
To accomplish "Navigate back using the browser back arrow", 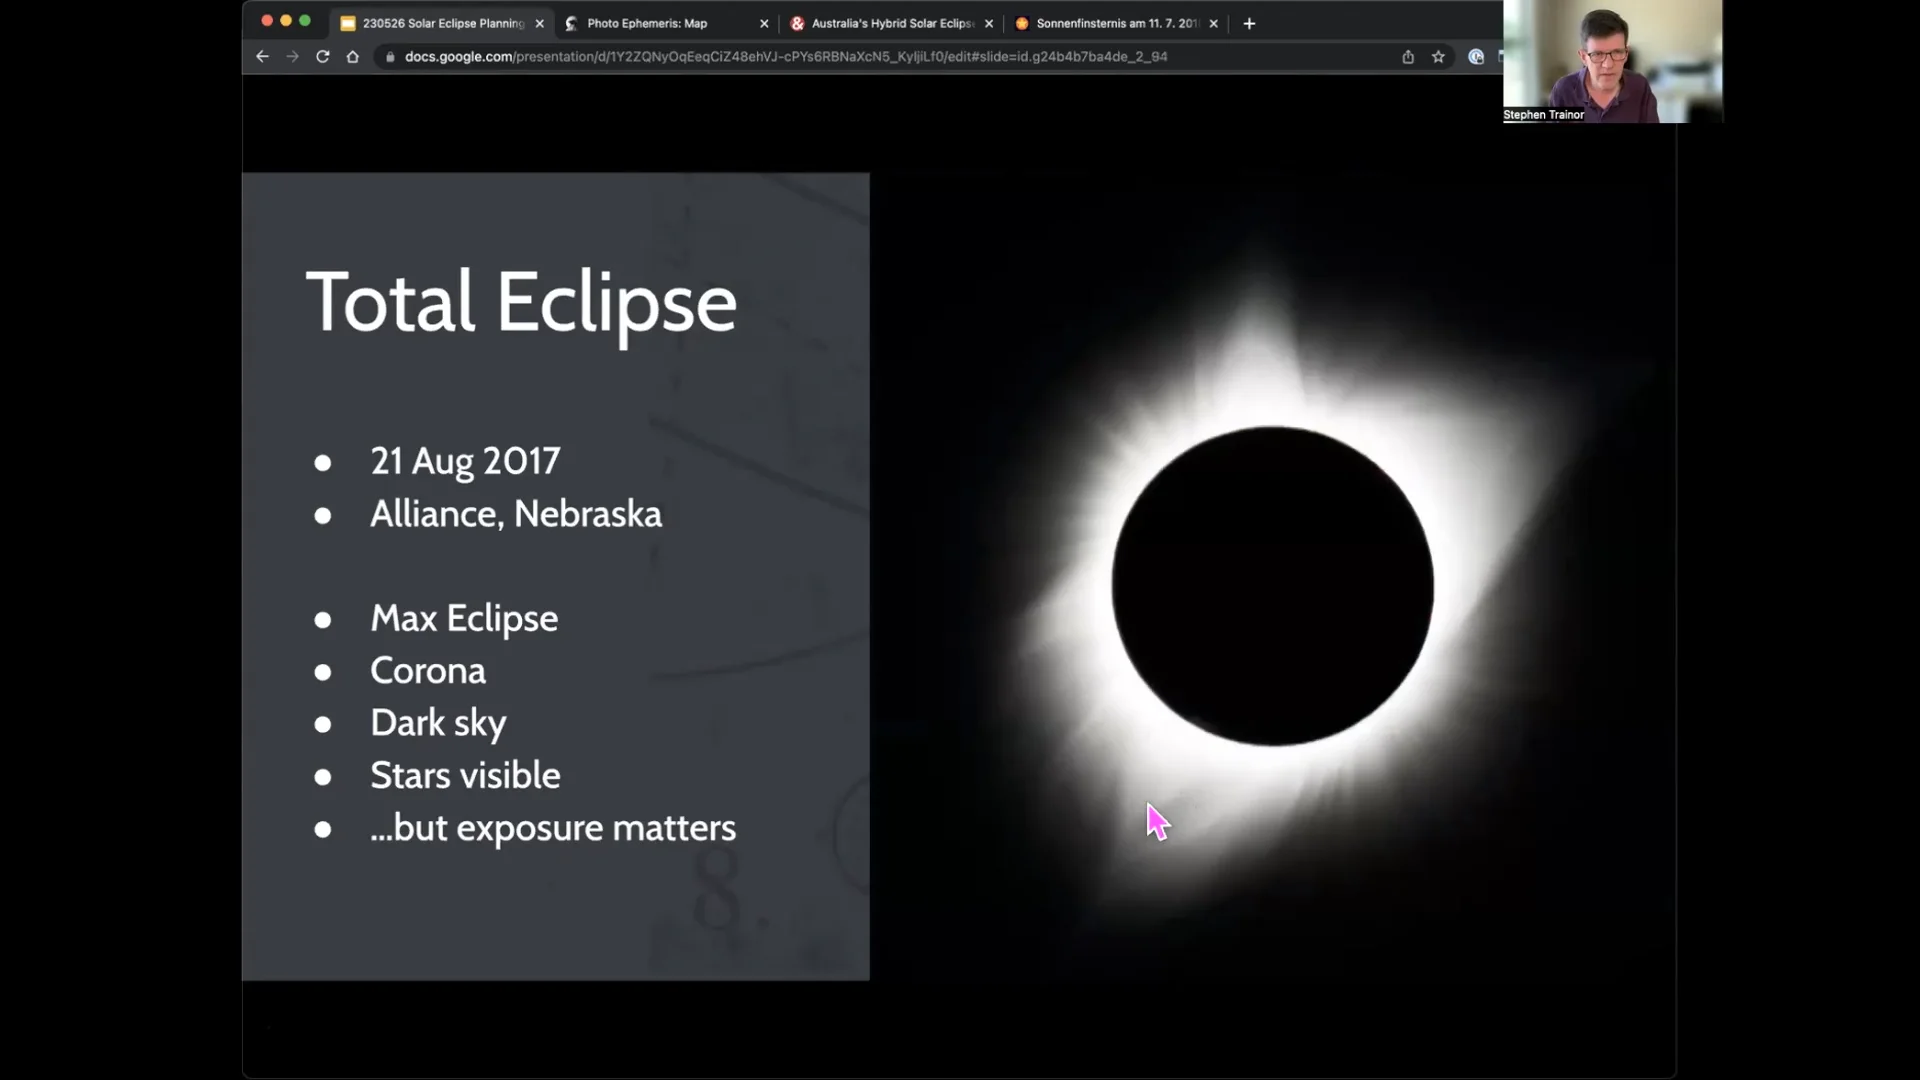I will click(261, 57).
